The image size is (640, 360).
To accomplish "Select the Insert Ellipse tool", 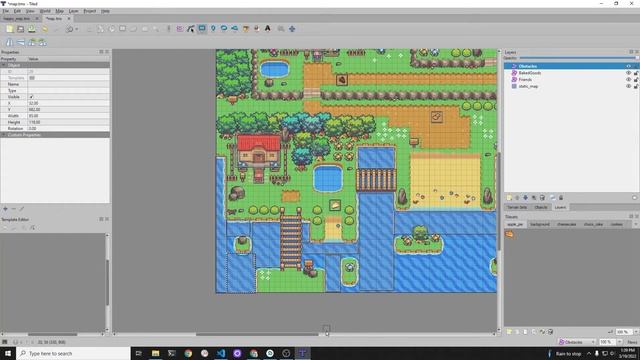I will [x=224, y=29].
